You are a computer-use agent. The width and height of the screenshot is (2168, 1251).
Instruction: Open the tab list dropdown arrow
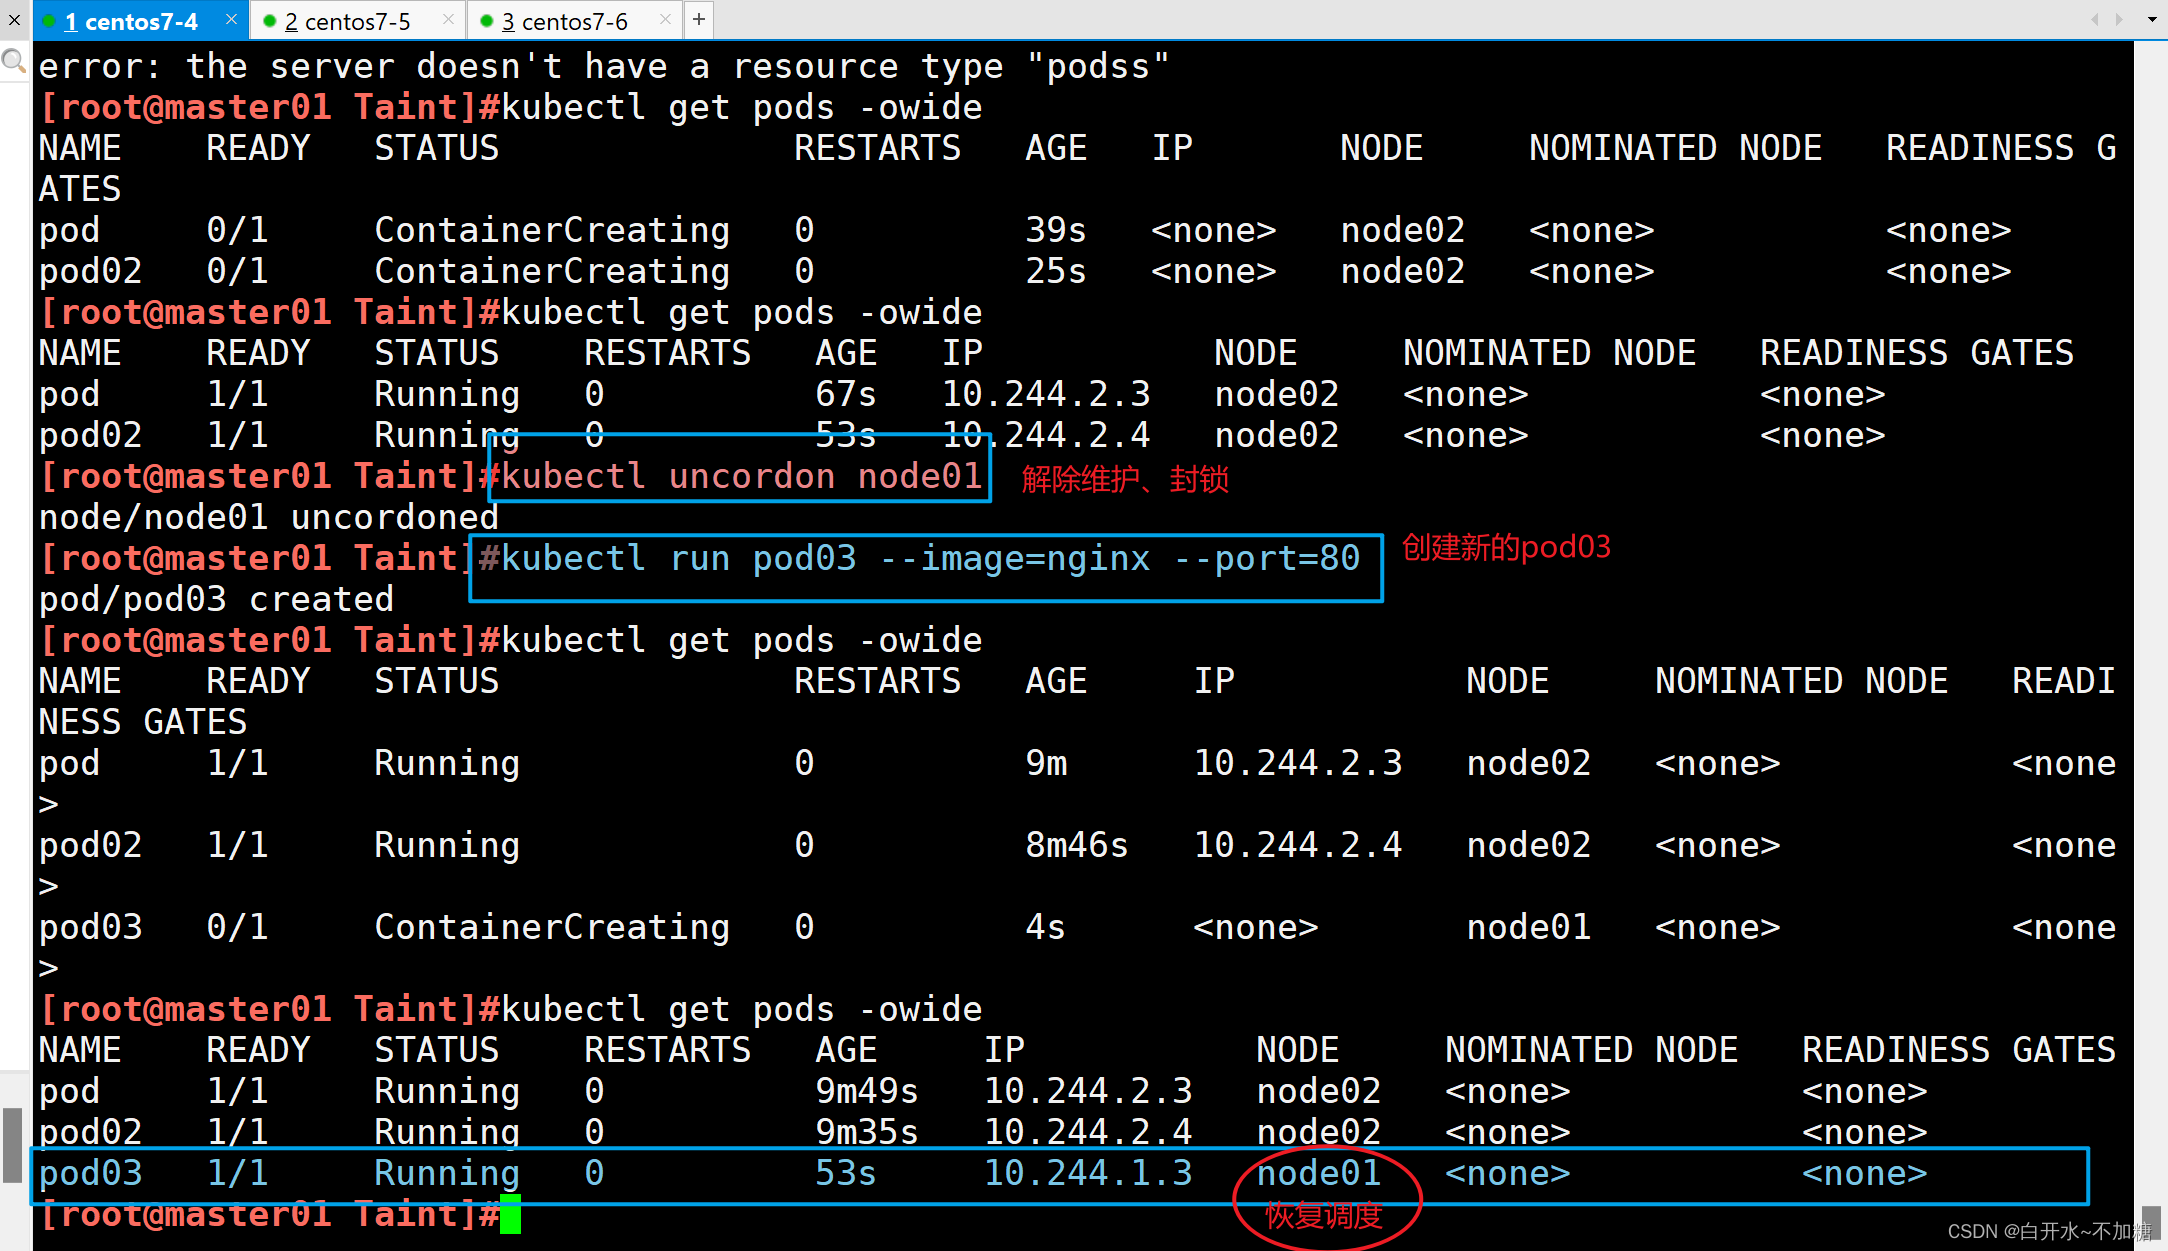2152,19
